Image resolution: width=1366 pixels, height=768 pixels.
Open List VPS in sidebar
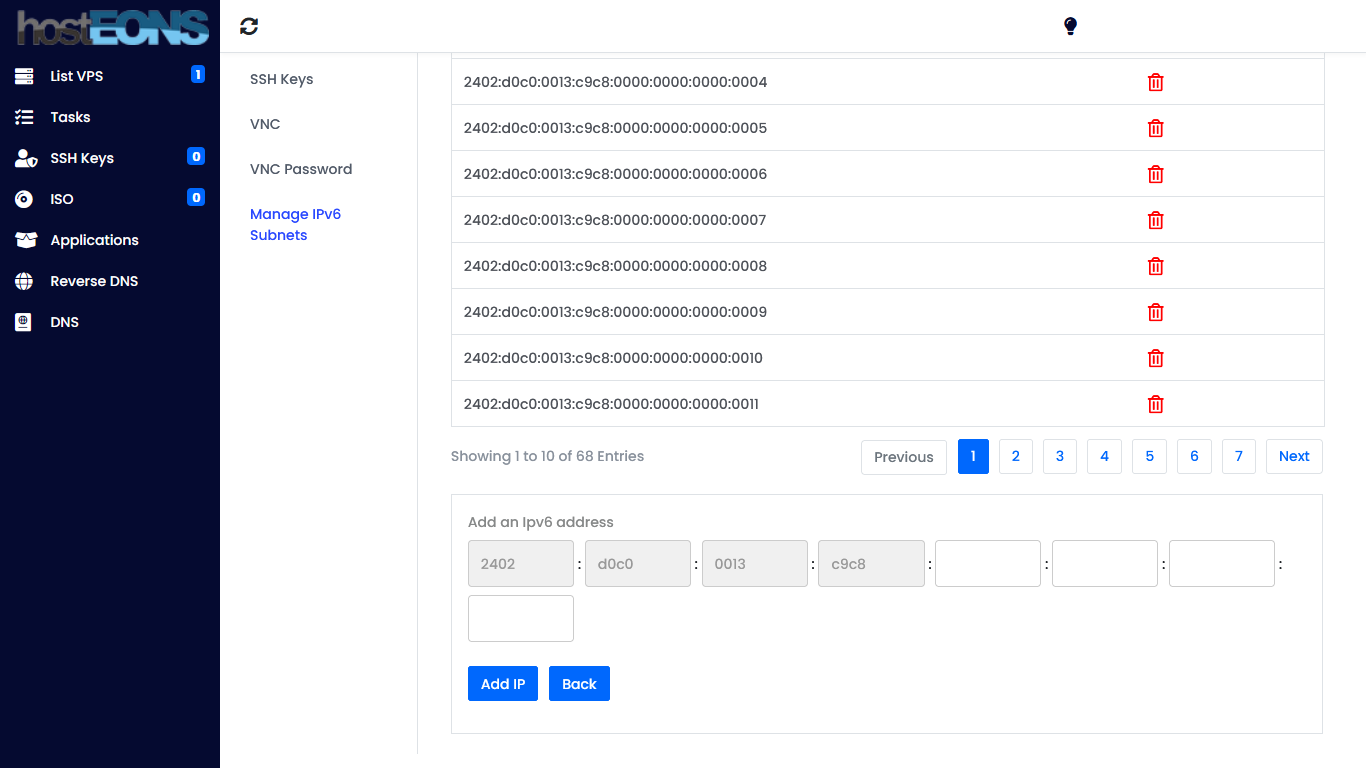point(77,76)
